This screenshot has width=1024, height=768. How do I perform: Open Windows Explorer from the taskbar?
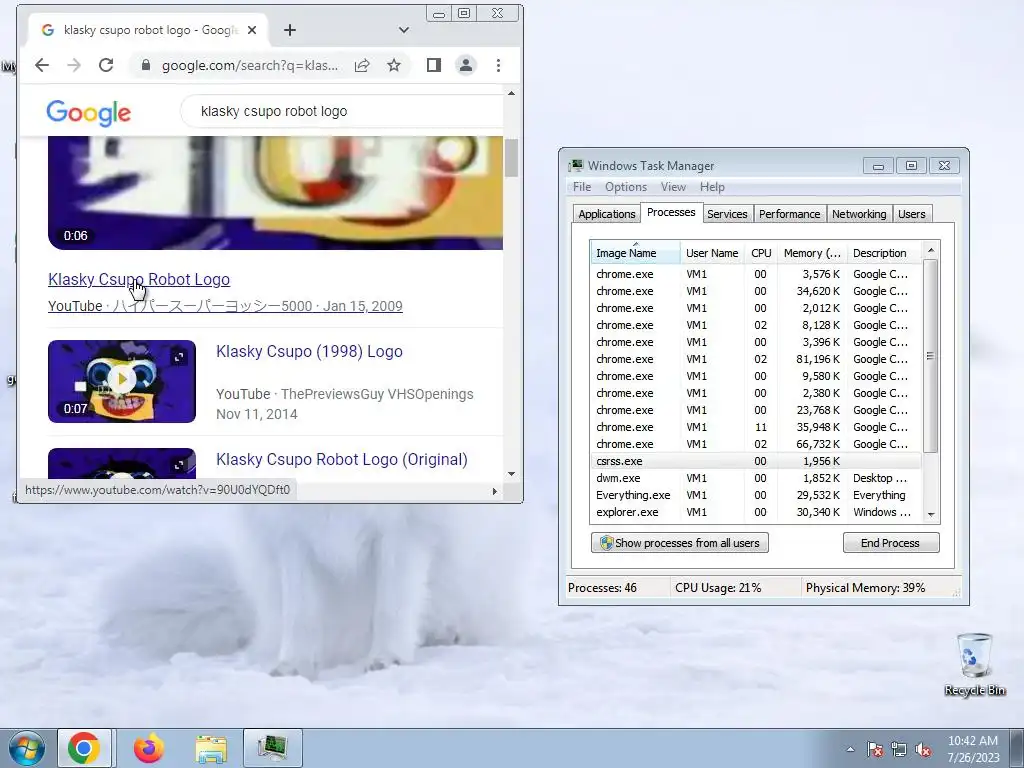[212, 748]
